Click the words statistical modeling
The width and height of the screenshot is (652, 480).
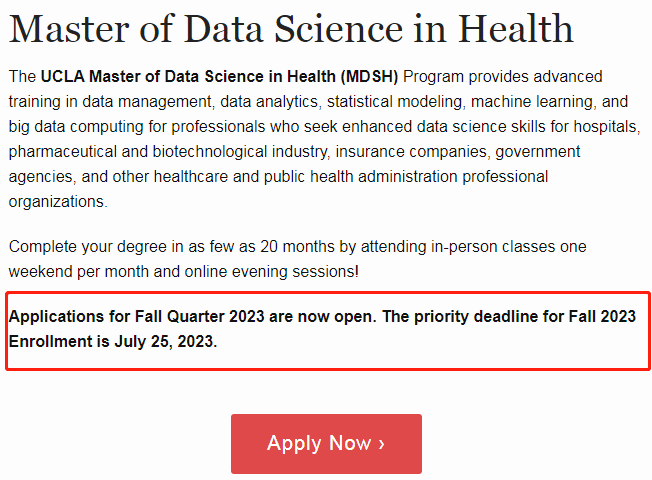pos(394,102)
